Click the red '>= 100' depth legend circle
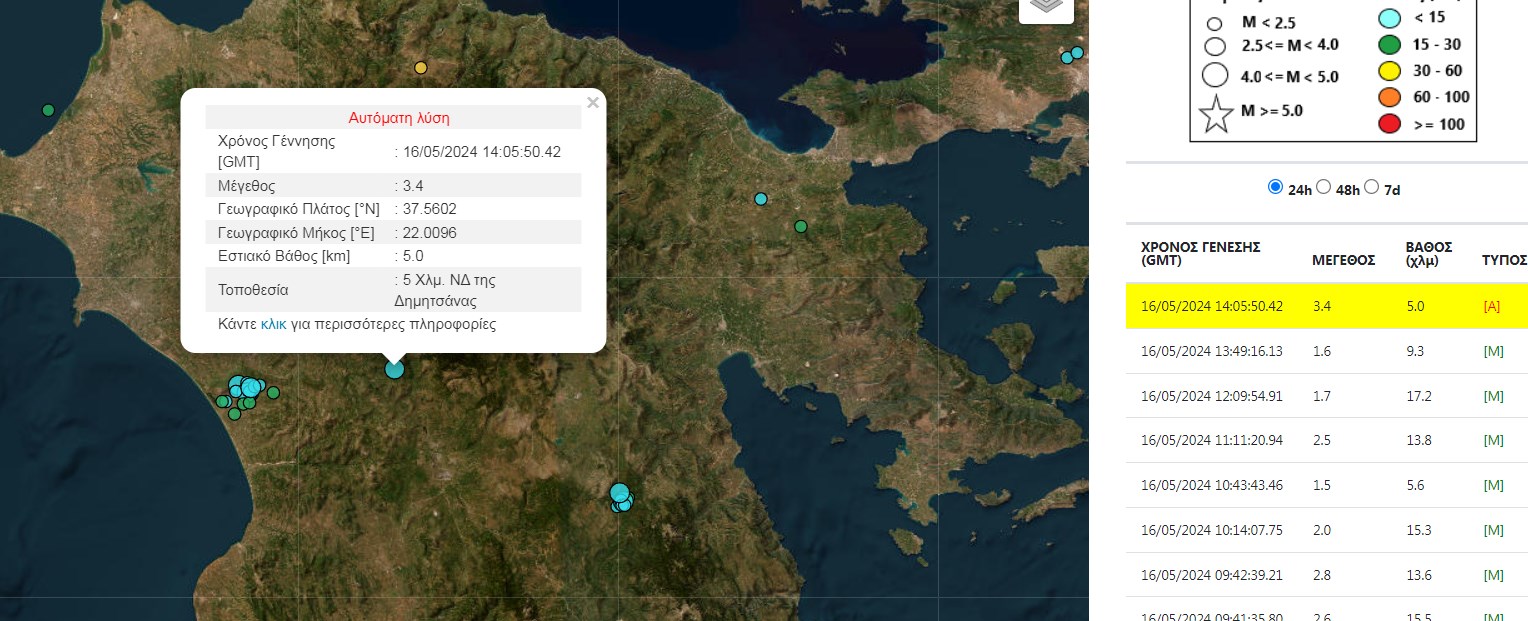This screenshot has height=621, width=1528. (x=1389, y=124)
